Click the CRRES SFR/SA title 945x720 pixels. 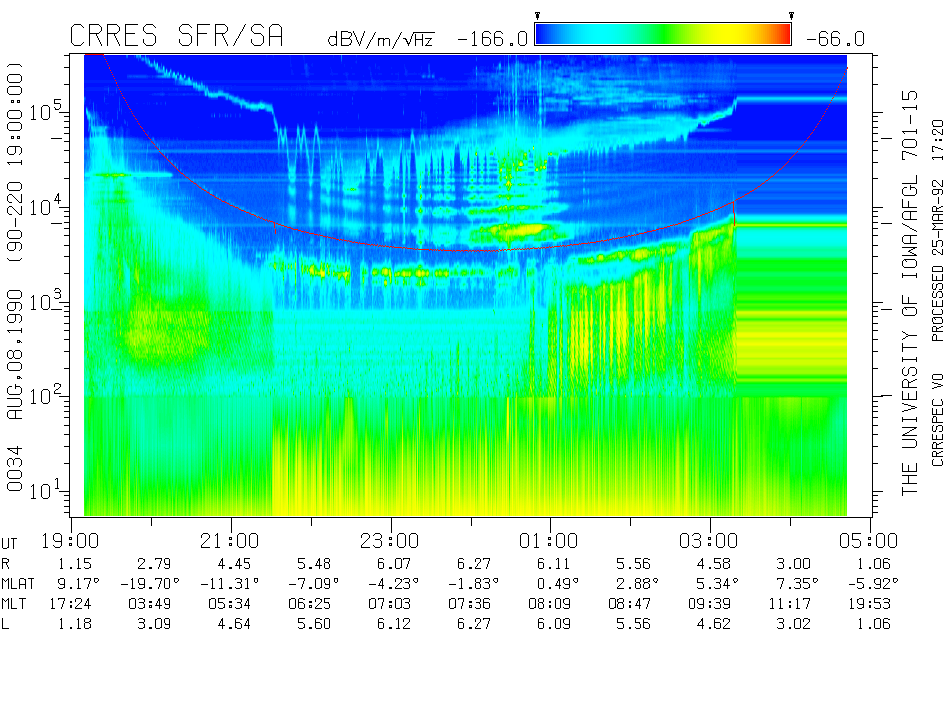coord(176,37)
